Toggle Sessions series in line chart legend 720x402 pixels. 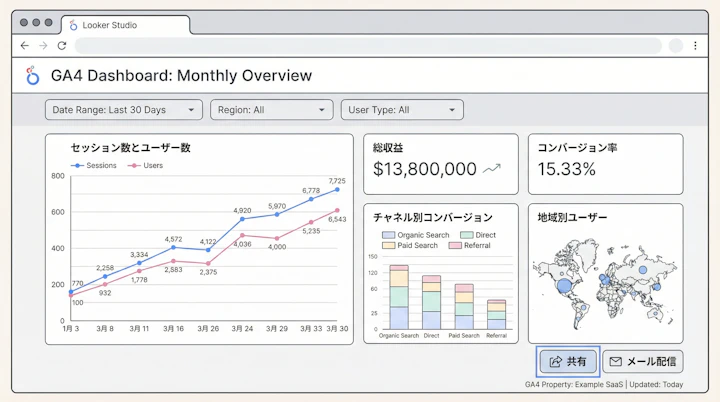(x=94, y=165)
